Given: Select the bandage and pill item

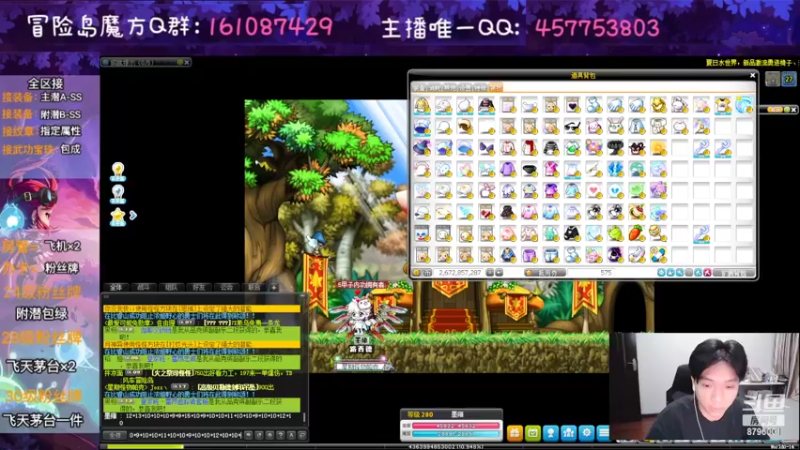Looking at the screenshot, I should coord(658,255).
